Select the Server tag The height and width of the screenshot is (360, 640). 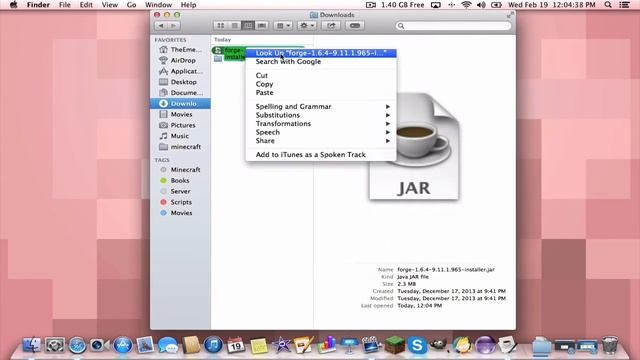click(180, 191)
